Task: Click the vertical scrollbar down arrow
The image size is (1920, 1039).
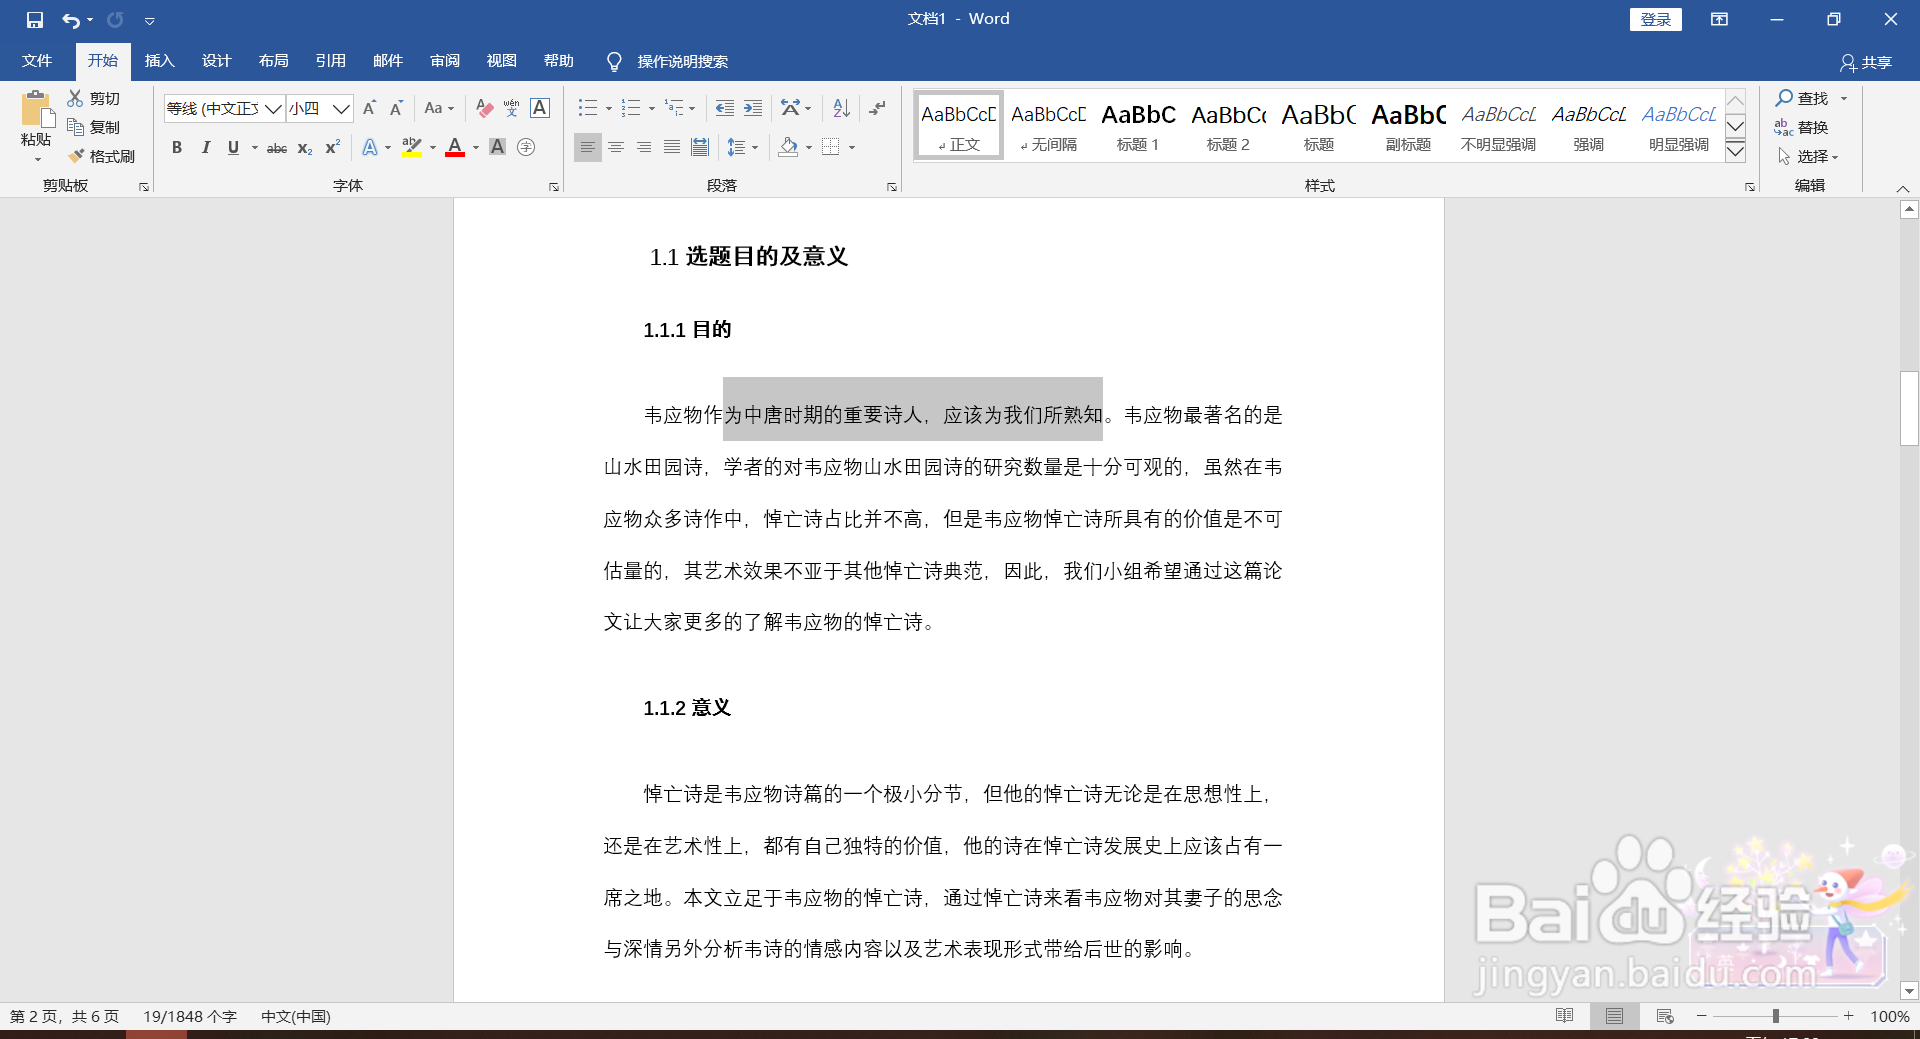Action: click(1909, 990)
